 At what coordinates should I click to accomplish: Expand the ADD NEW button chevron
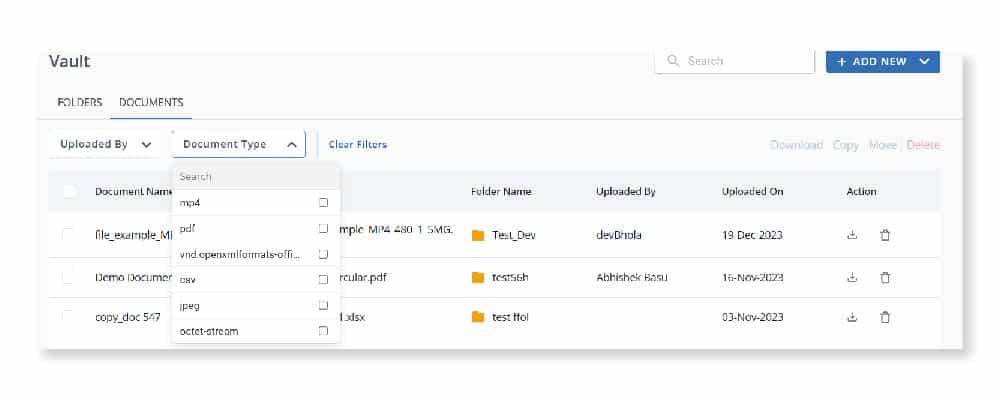click(x=925, y=62)
